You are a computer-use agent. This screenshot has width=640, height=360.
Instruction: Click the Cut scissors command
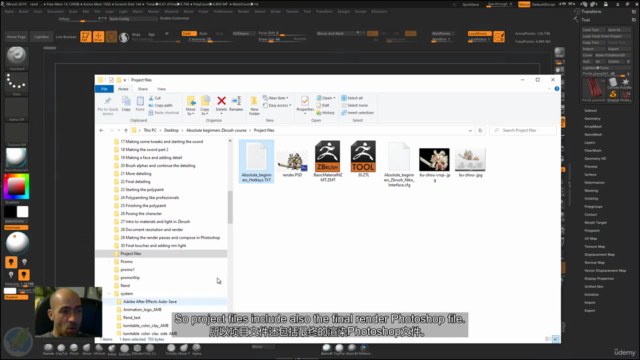155,98
